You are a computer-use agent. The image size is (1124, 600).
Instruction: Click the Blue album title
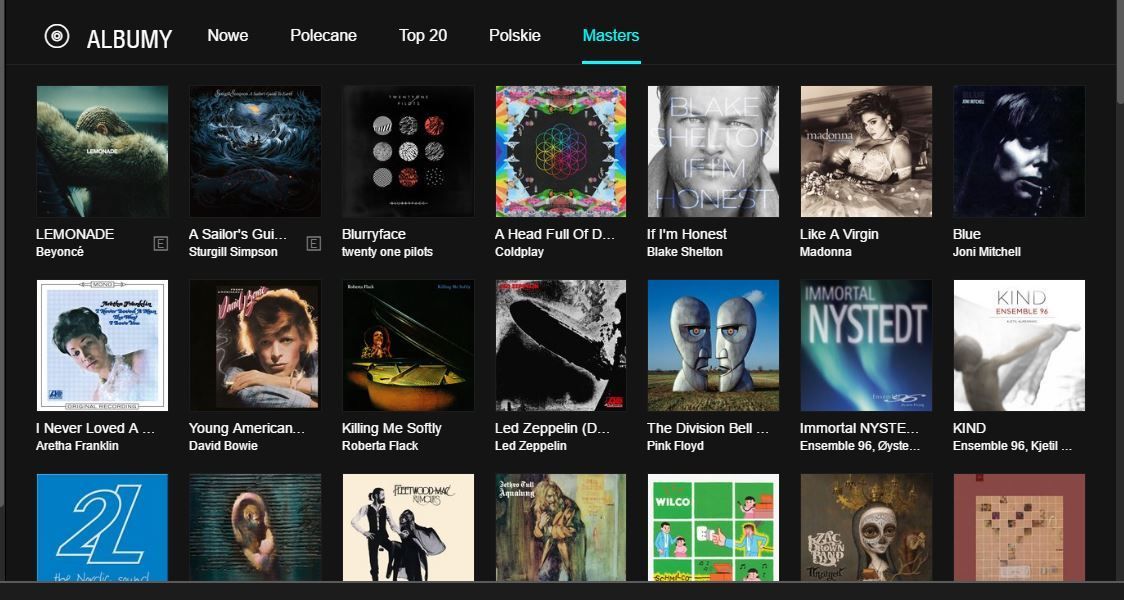click(966, 234)
